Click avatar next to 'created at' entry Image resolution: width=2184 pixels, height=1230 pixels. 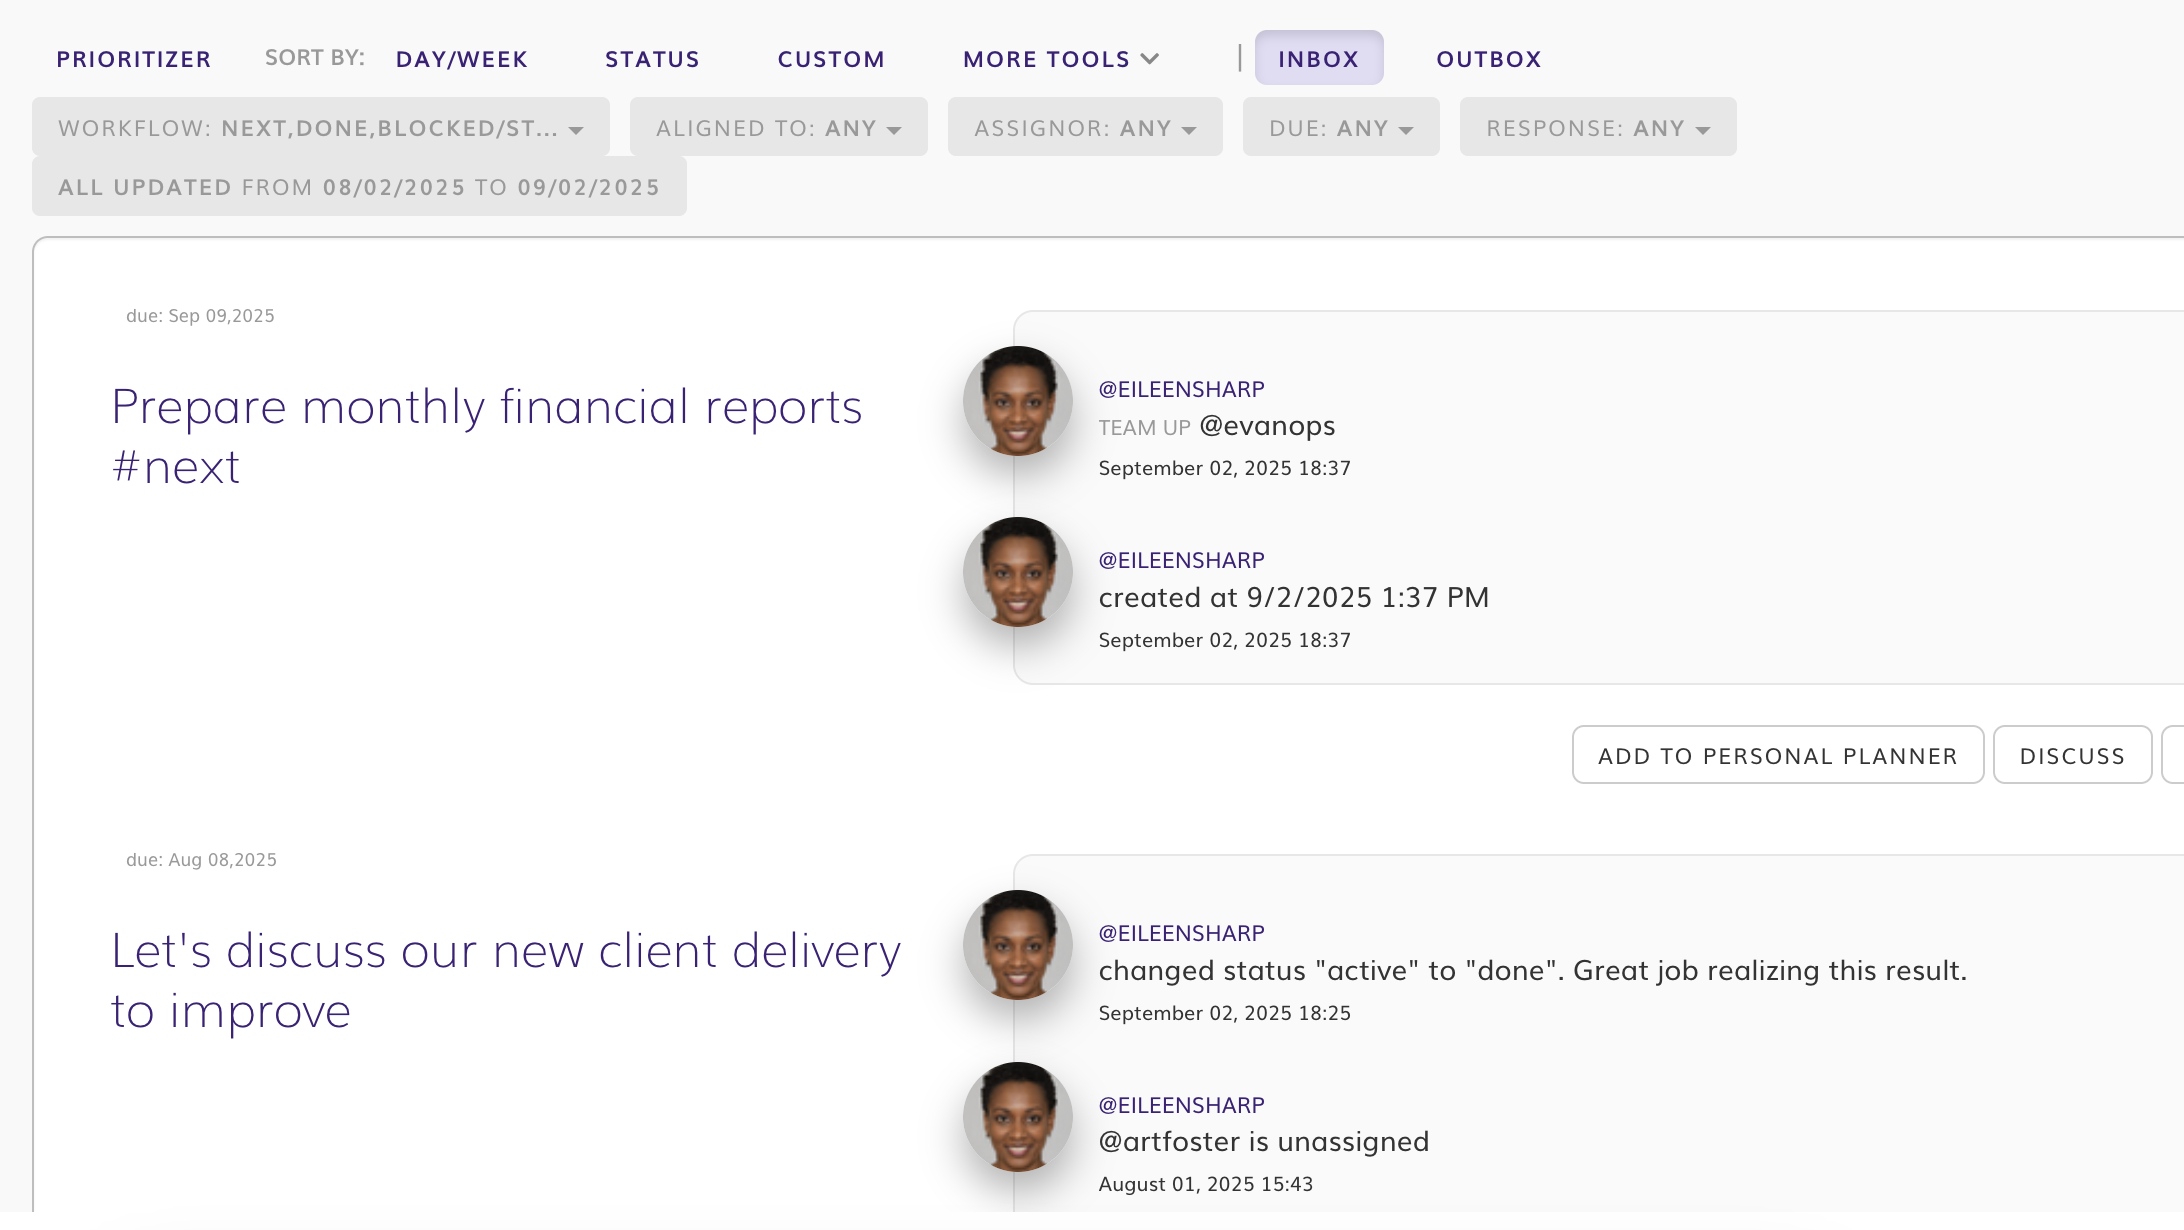click(x=1017, y=572)
